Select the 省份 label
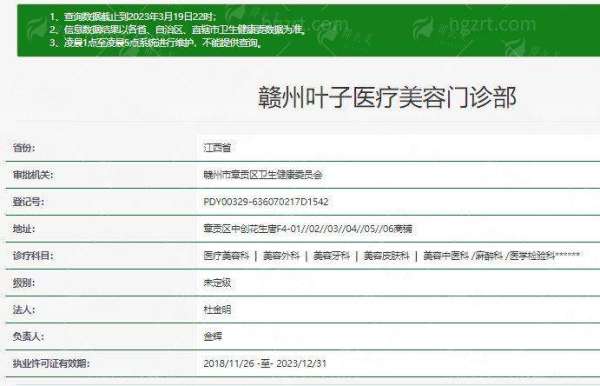This screenshot has height=386, width=600. point(24,148)
